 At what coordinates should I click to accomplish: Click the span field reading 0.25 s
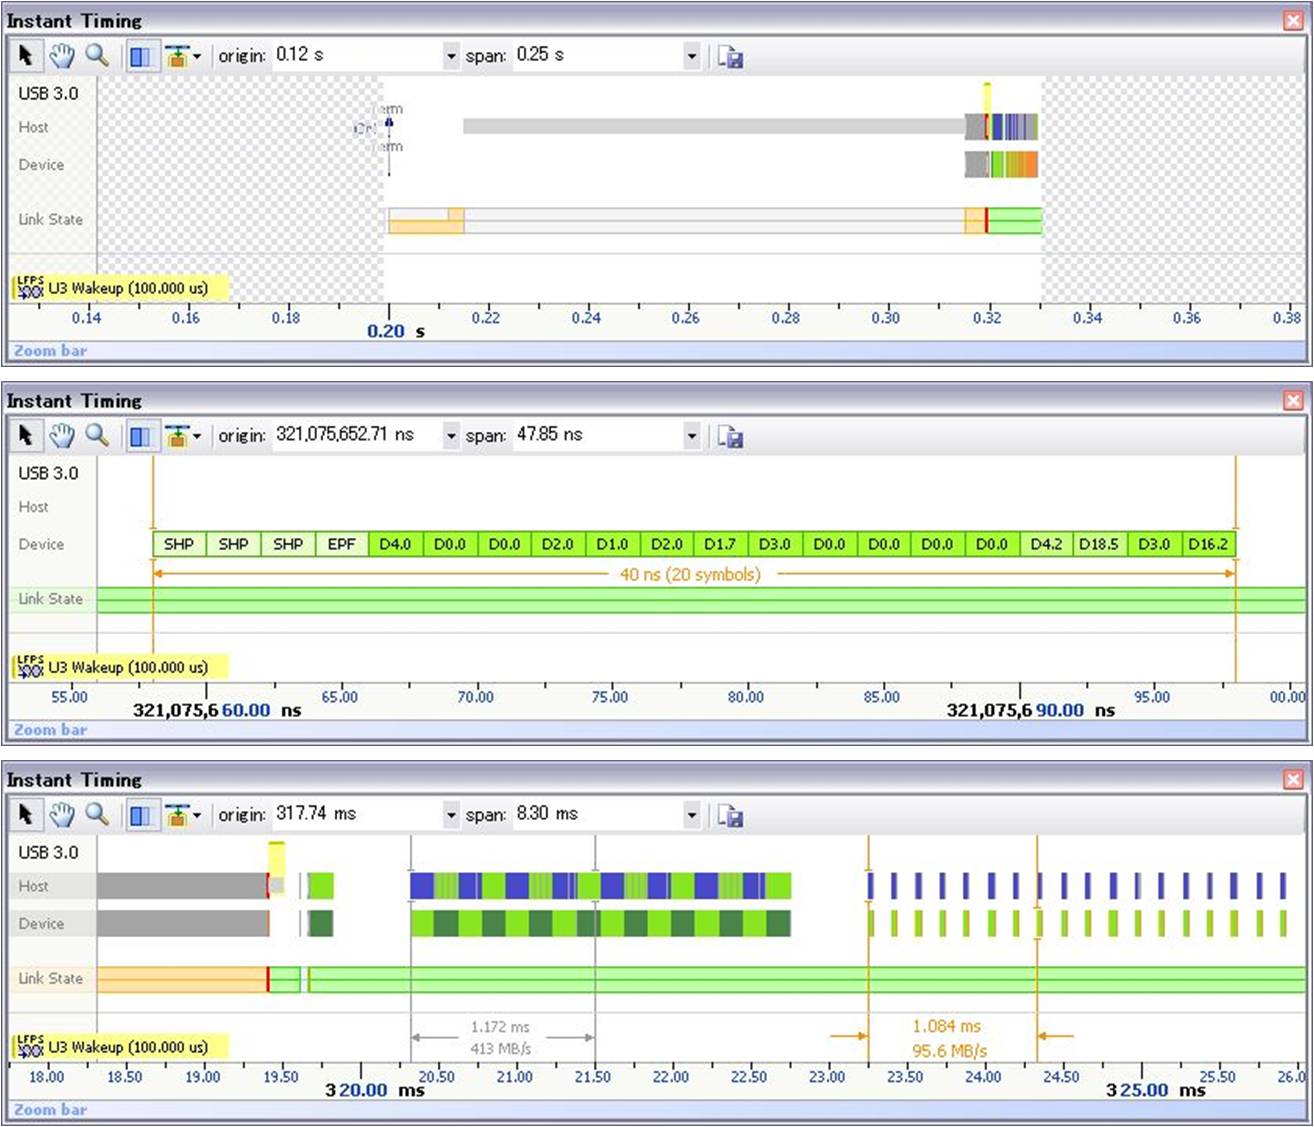point(597,55)
